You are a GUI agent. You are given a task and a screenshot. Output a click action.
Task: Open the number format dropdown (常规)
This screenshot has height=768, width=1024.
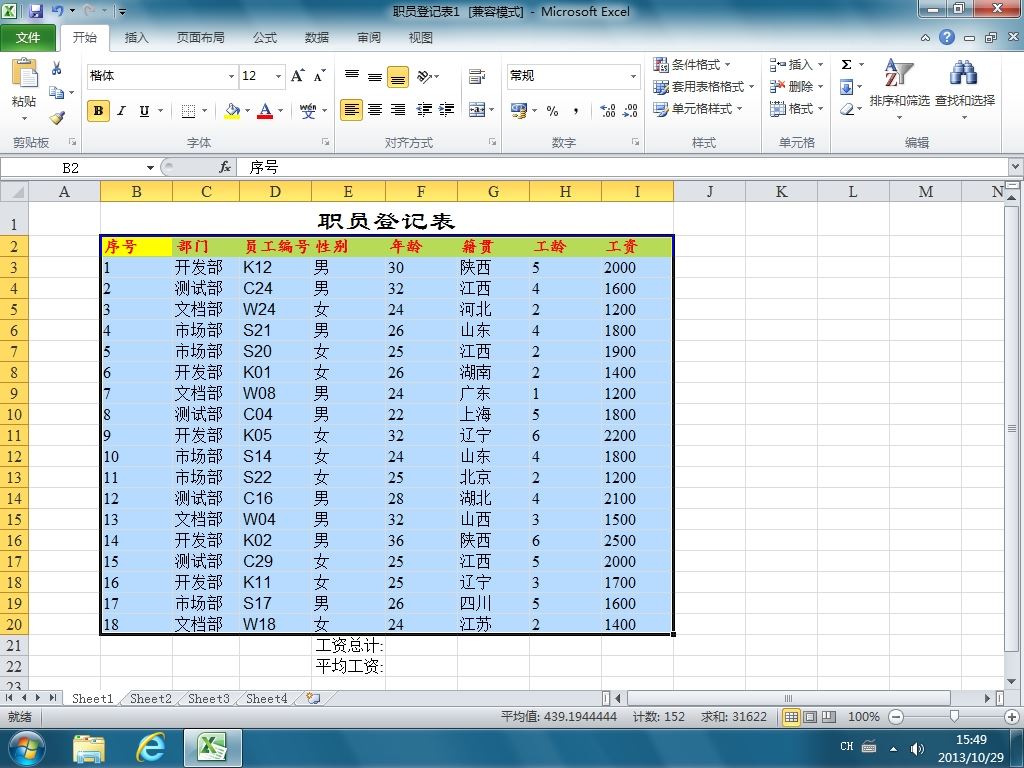point(633,76)
